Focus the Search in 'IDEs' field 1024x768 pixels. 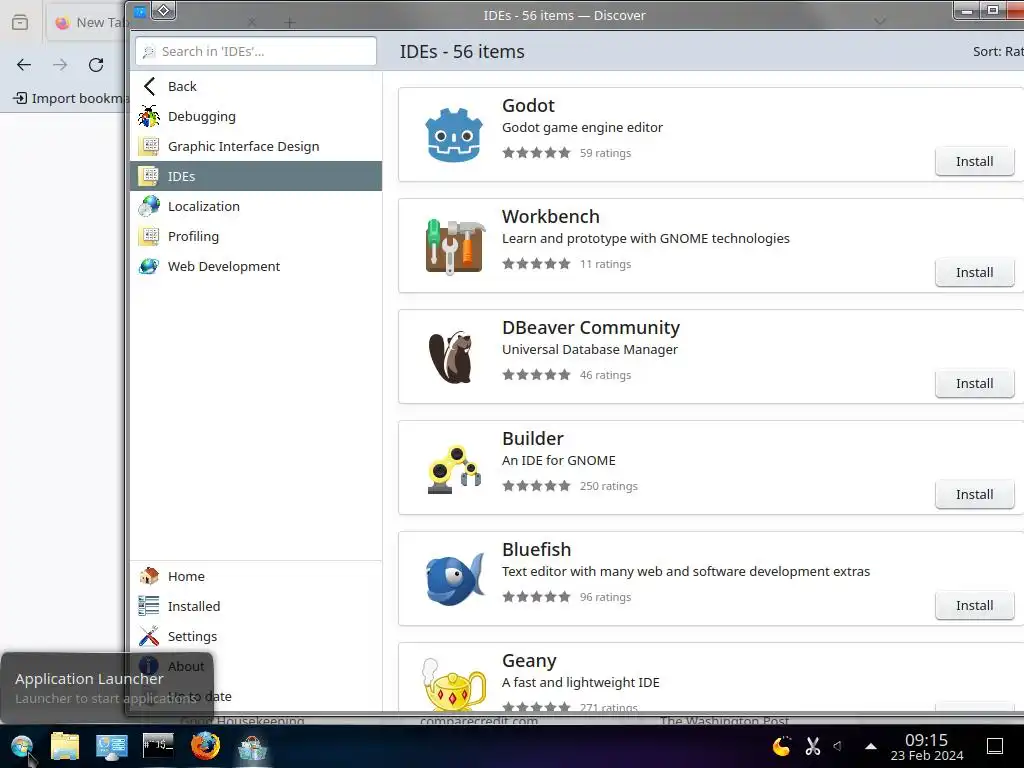click(x=256, y=51)
